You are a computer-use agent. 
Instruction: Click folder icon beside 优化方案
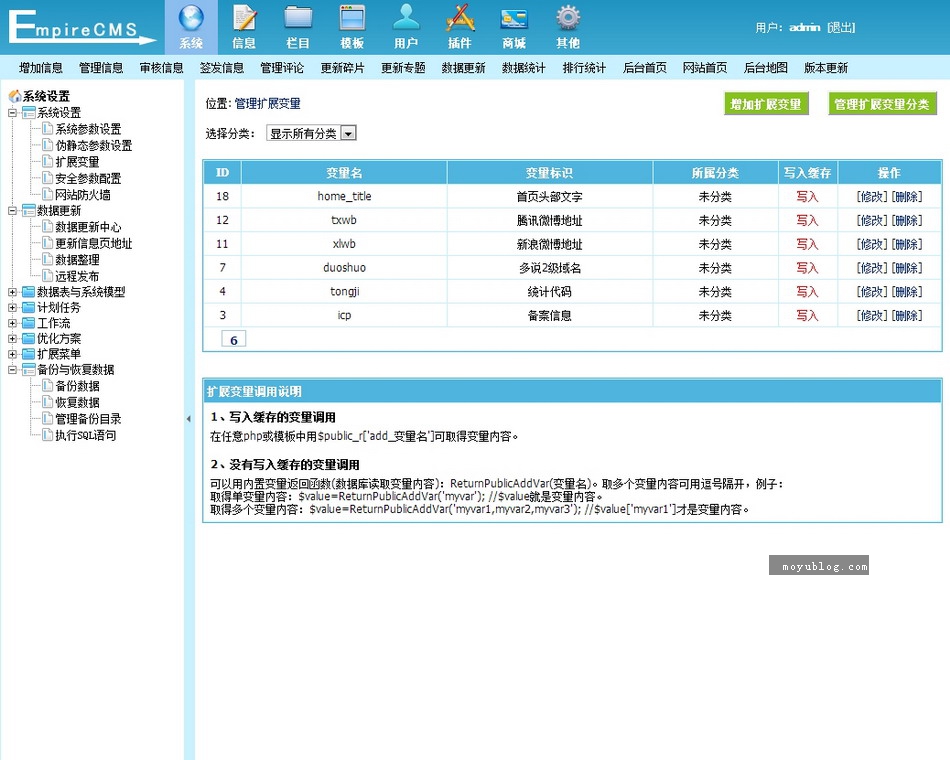coord(28,338)
